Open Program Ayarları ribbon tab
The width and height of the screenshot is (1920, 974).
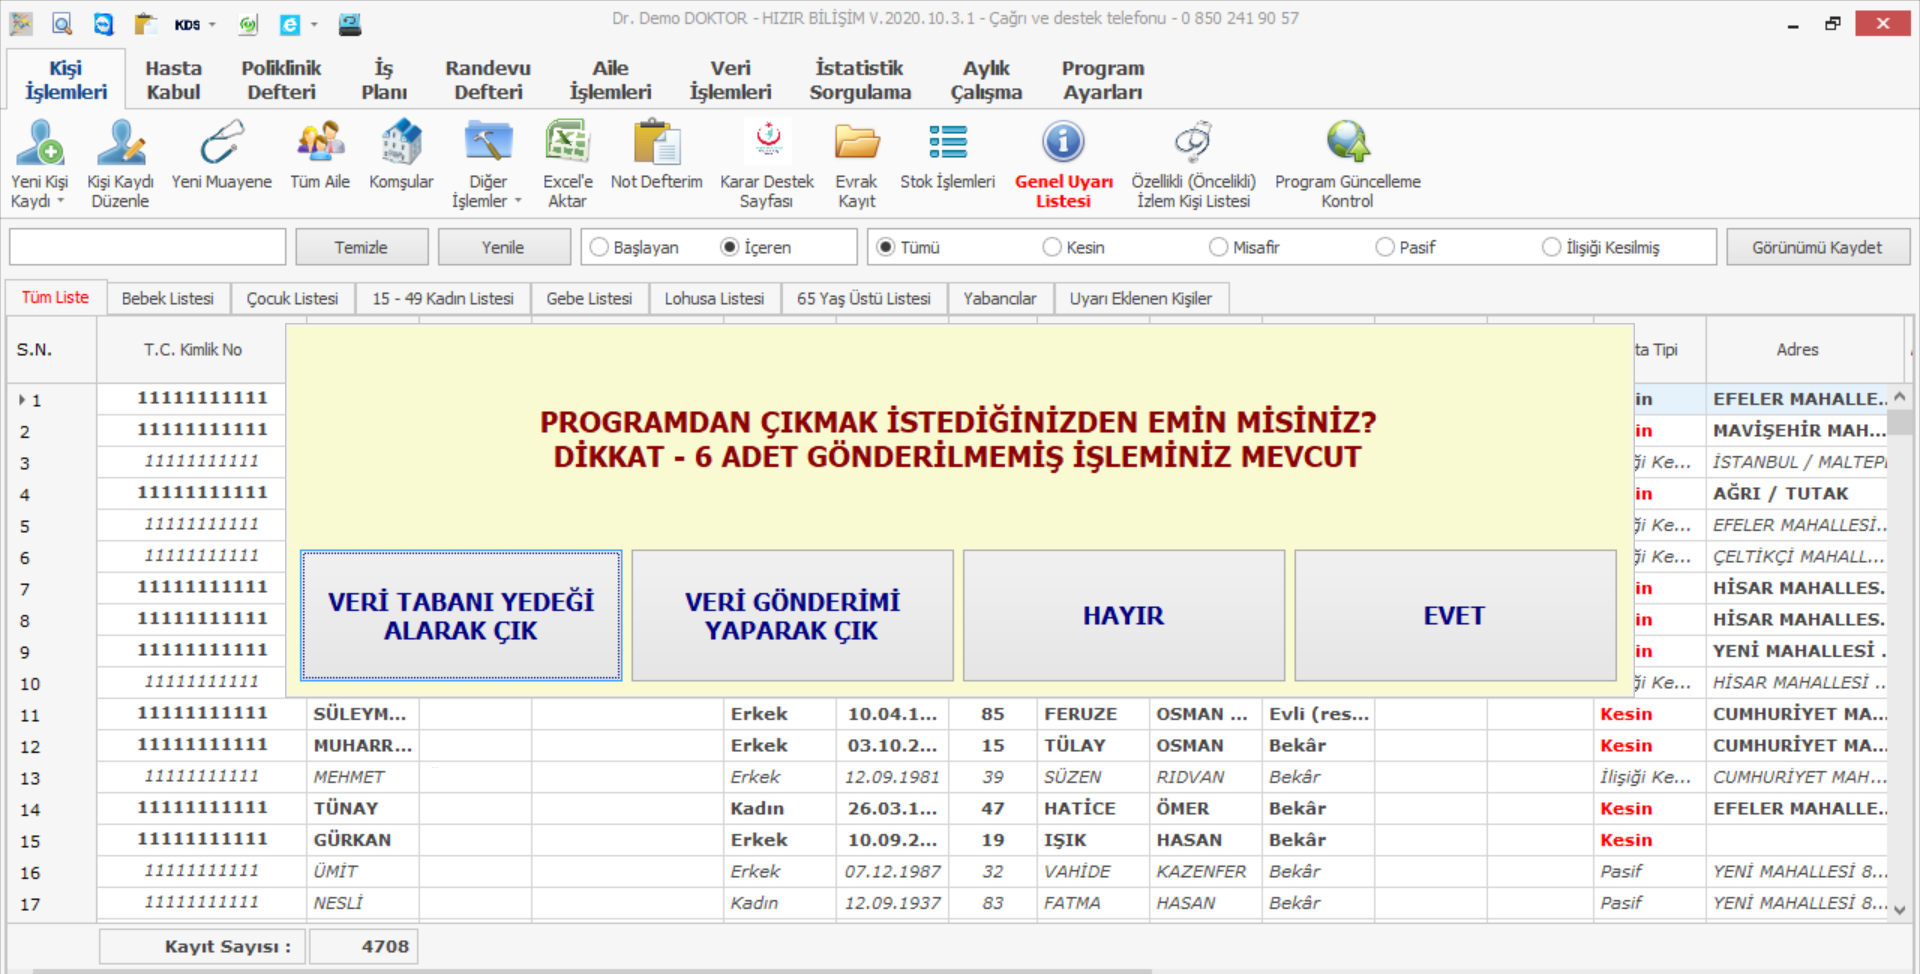[1103, 80]
